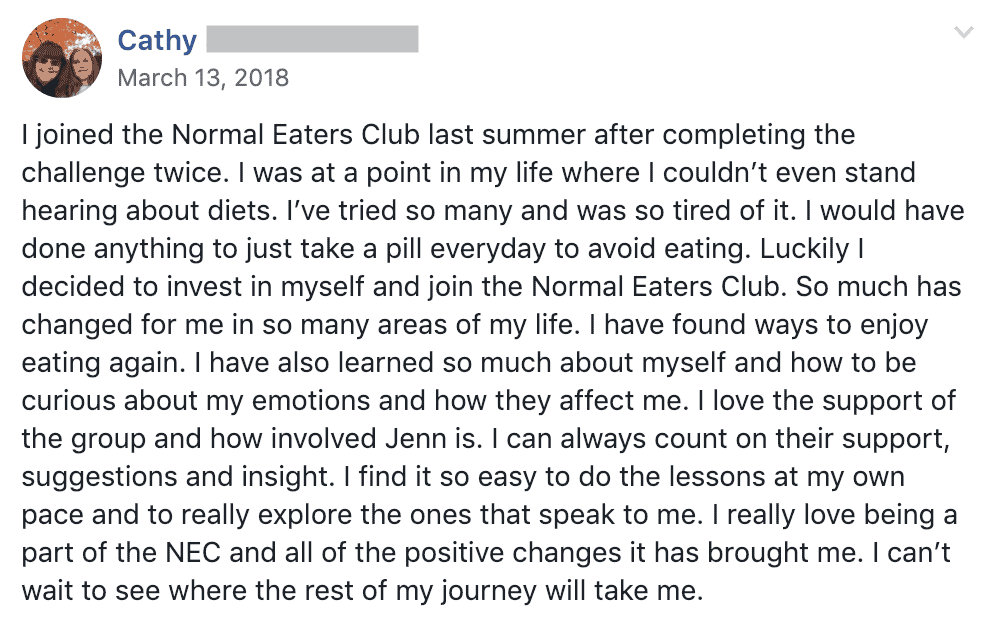994x630 pixels.
Task: Click Cathy's profile picture thumbnail
Action: pos(61,58)
